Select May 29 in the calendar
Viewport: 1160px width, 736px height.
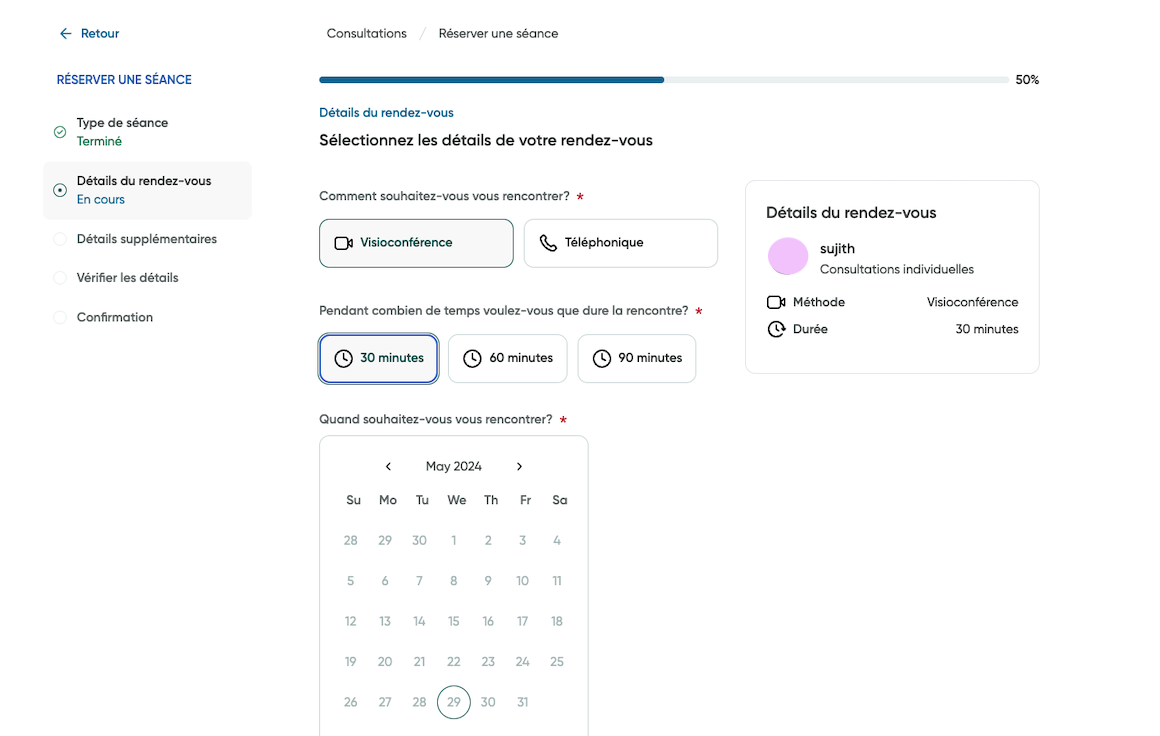pos(453,702)
